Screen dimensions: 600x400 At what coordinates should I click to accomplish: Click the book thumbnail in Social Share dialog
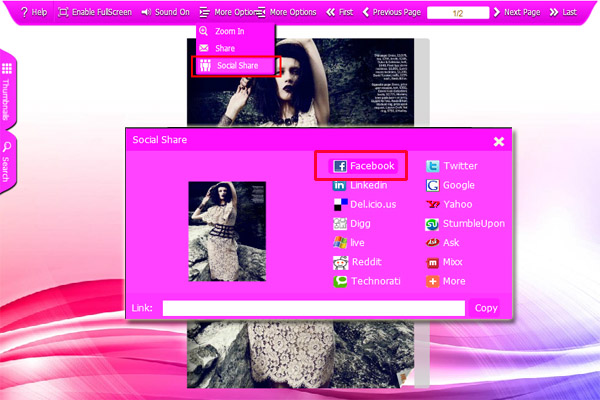coord(227,231)
